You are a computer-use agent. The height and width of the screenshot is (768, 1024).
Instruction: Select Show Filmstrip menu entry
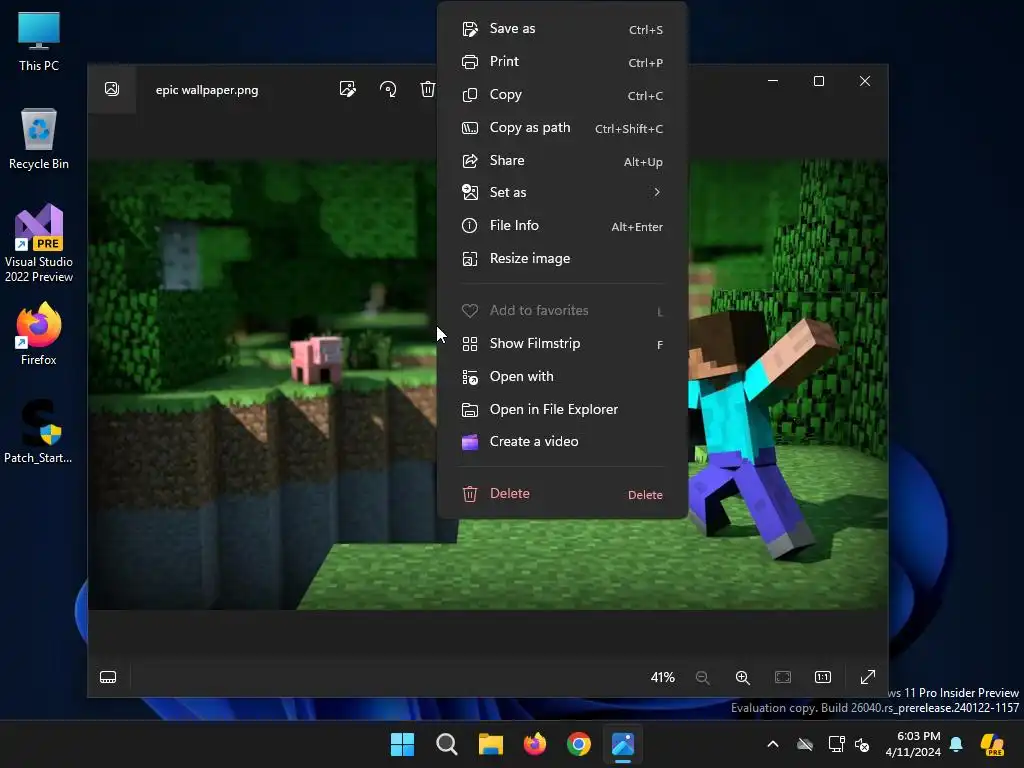coord(562,344)
